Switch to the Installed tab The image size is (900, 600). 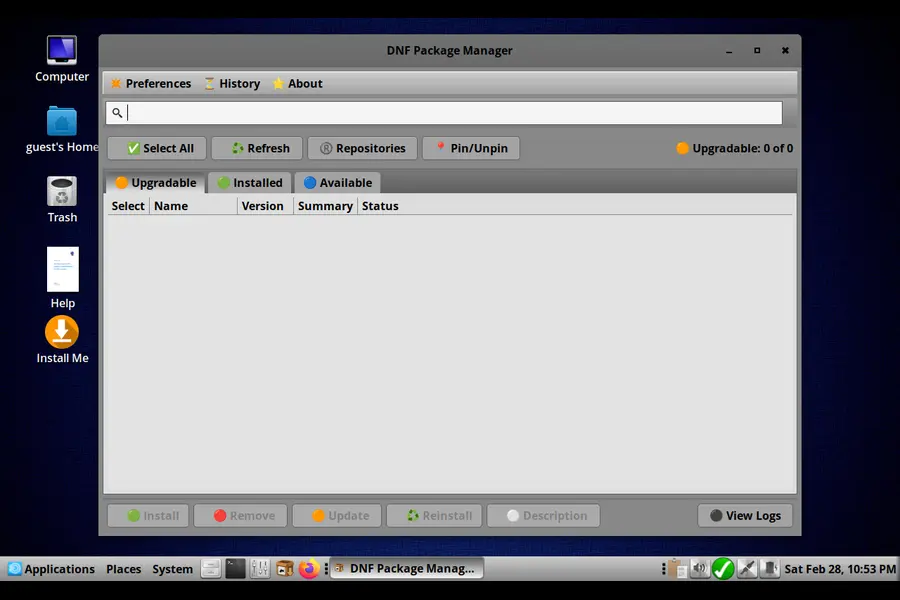pos(249,183)
